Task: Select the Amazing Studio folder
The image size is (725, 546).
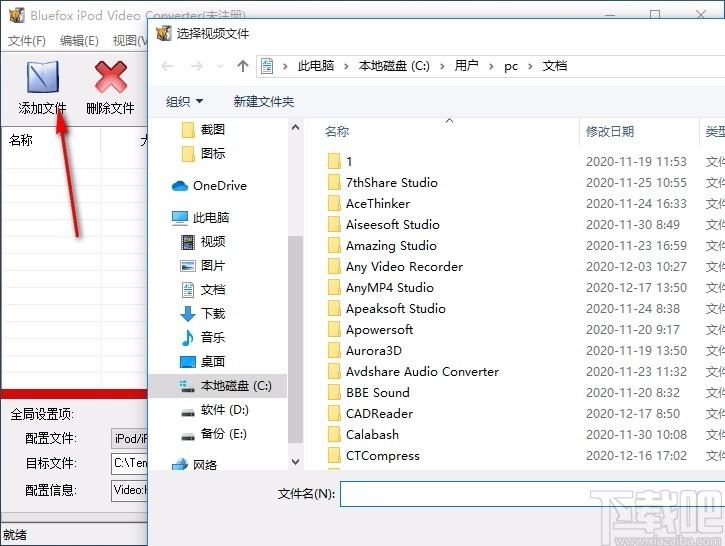Action: click(x=382, y=245)
